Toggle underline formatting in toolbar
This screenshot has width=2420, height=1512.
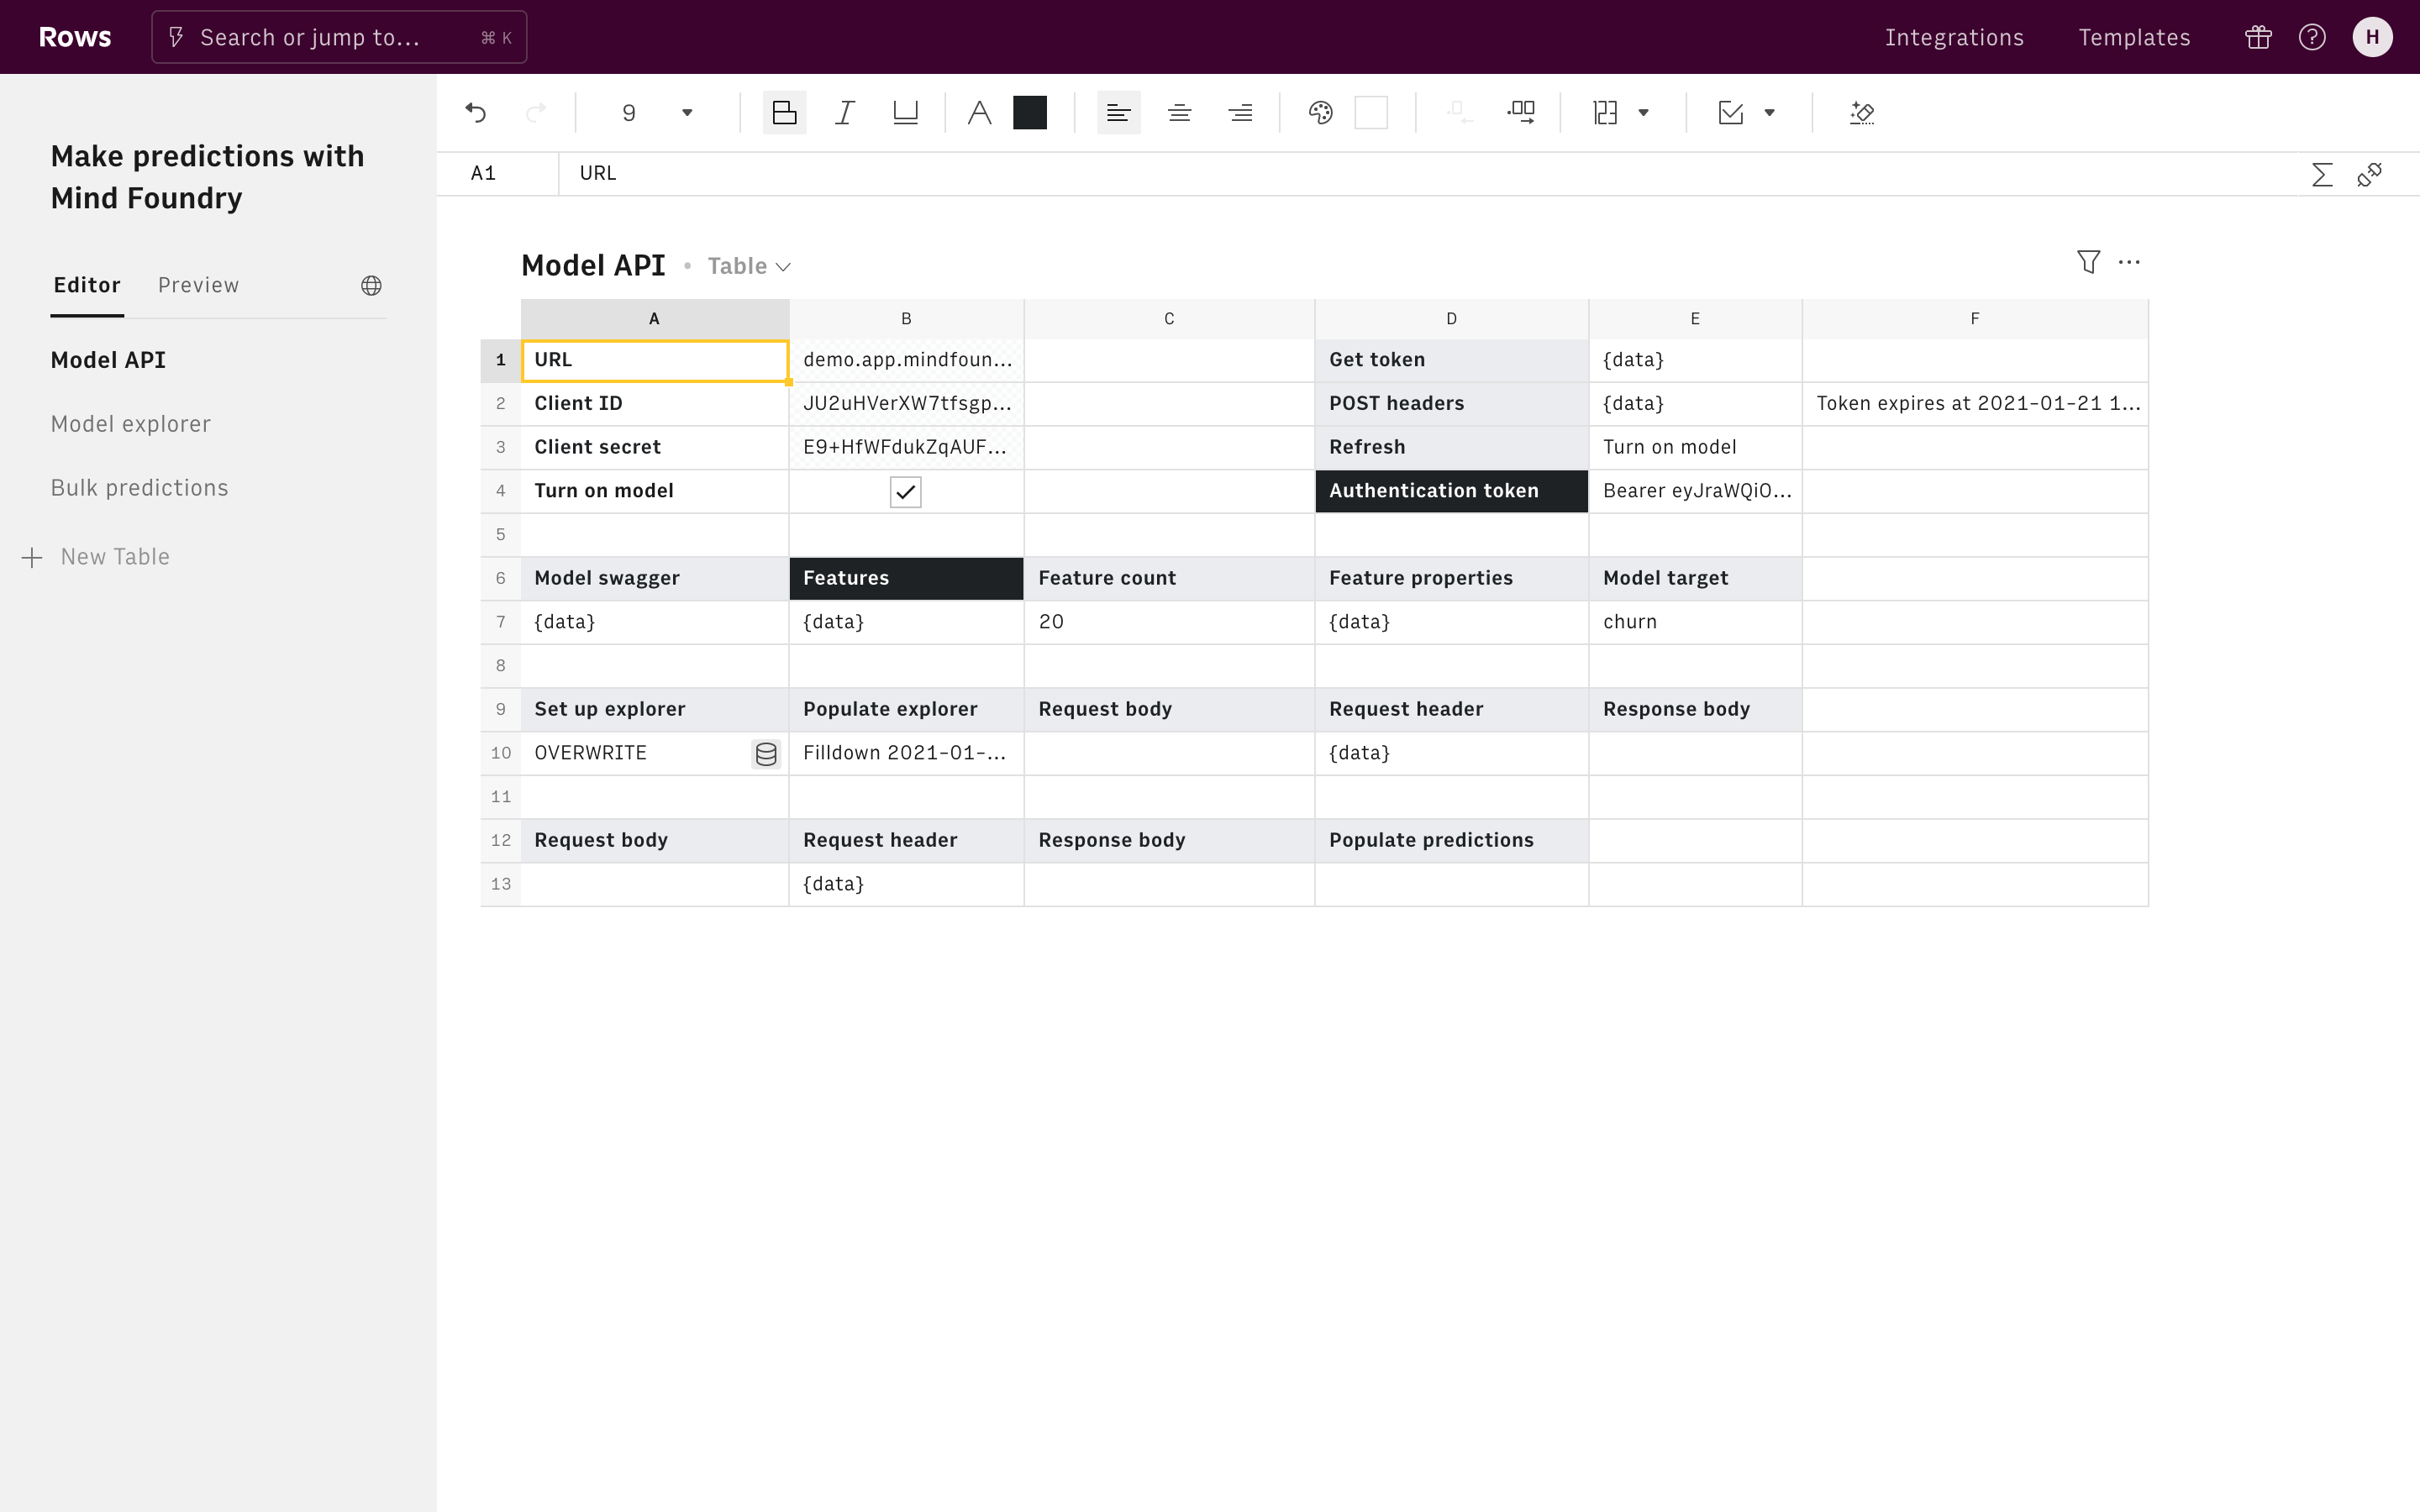point(905,113)
